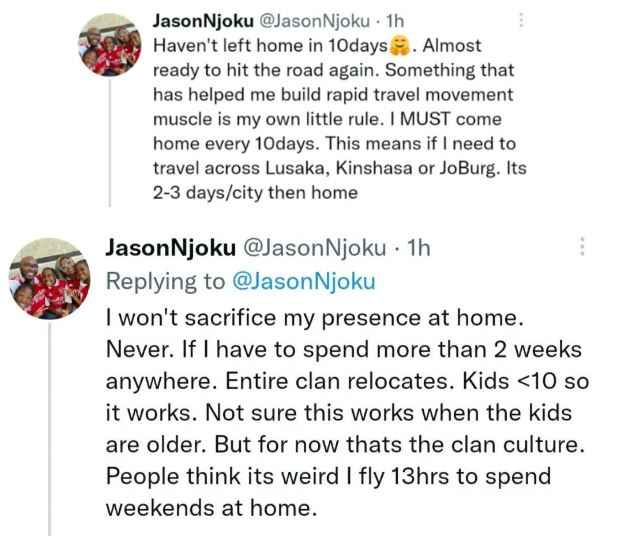This screenshot has width=624, height=536.
Task: Click the profile avatar on the first tweet
Action: coord(111,45)
